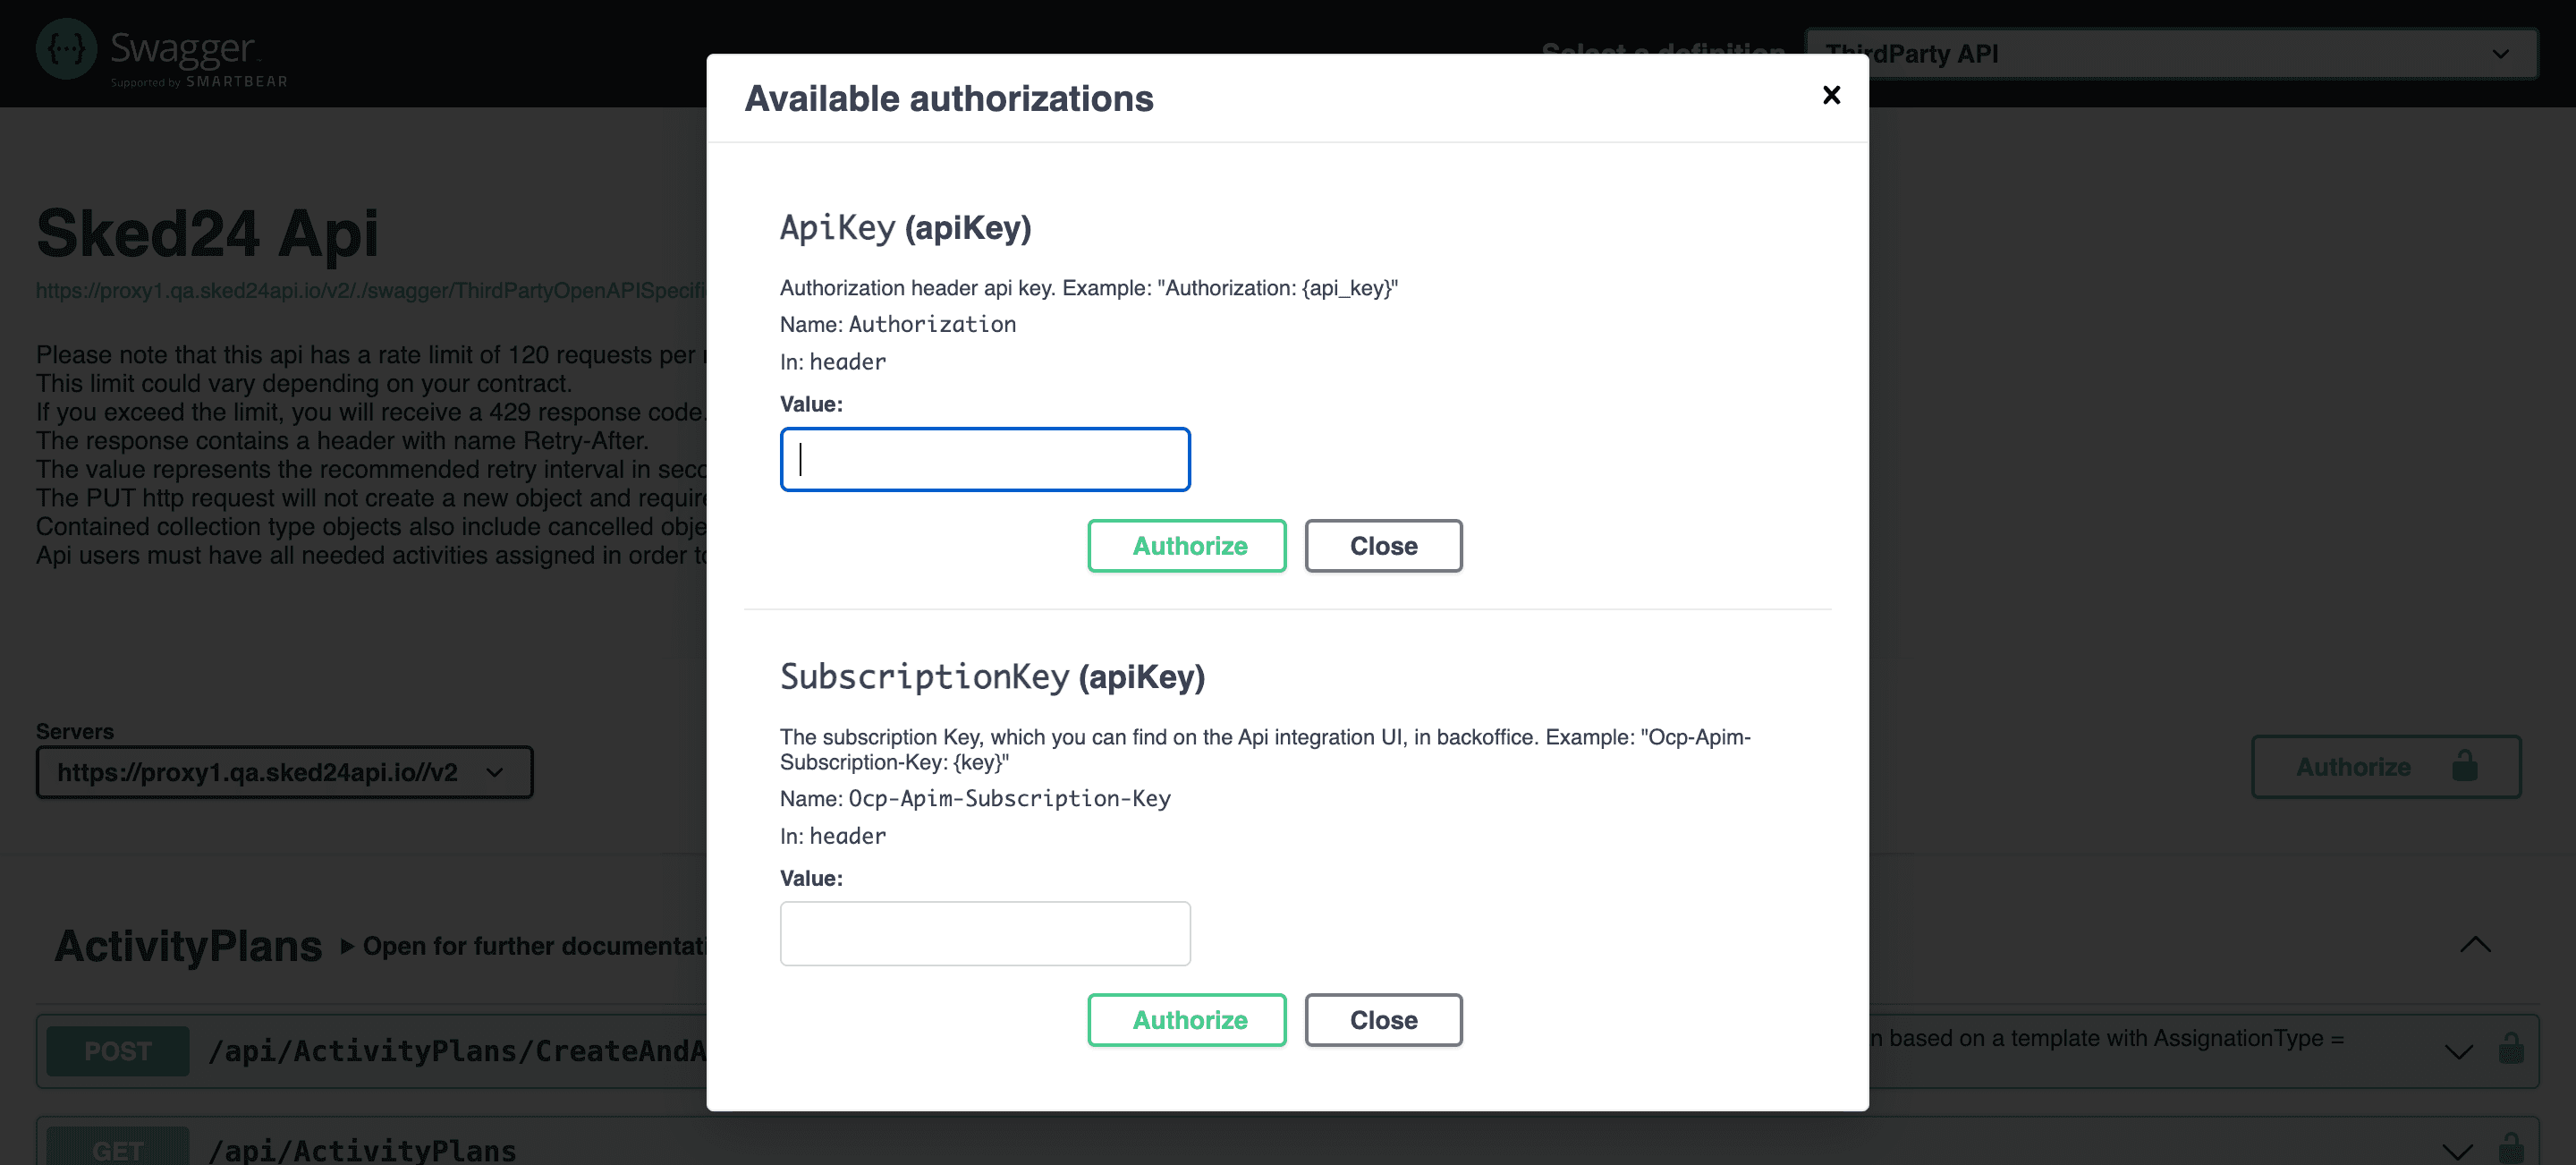
Task: Click lock icon on GET ActivityPlans row
Action: (2510, 1148)
